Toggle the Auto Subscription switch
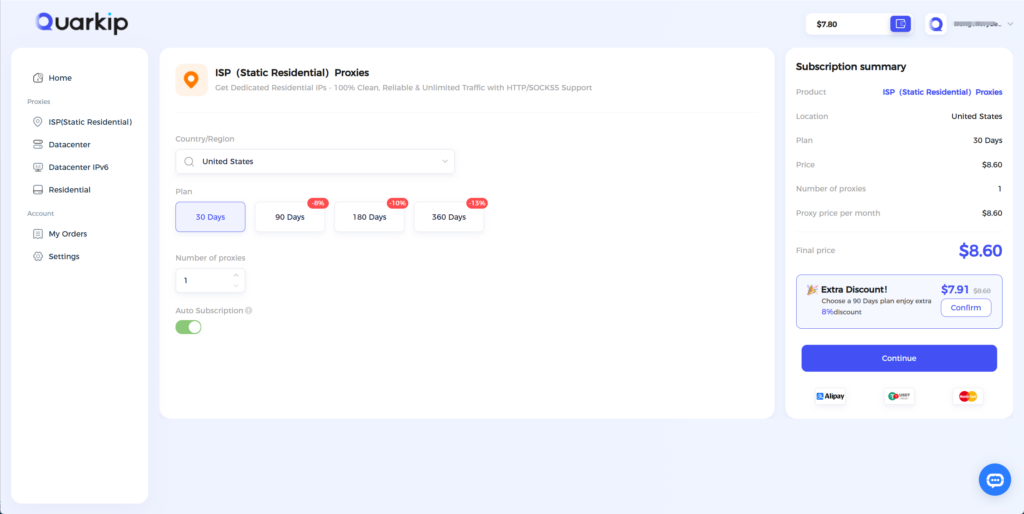1024x514 pixels. coord(189,327)
